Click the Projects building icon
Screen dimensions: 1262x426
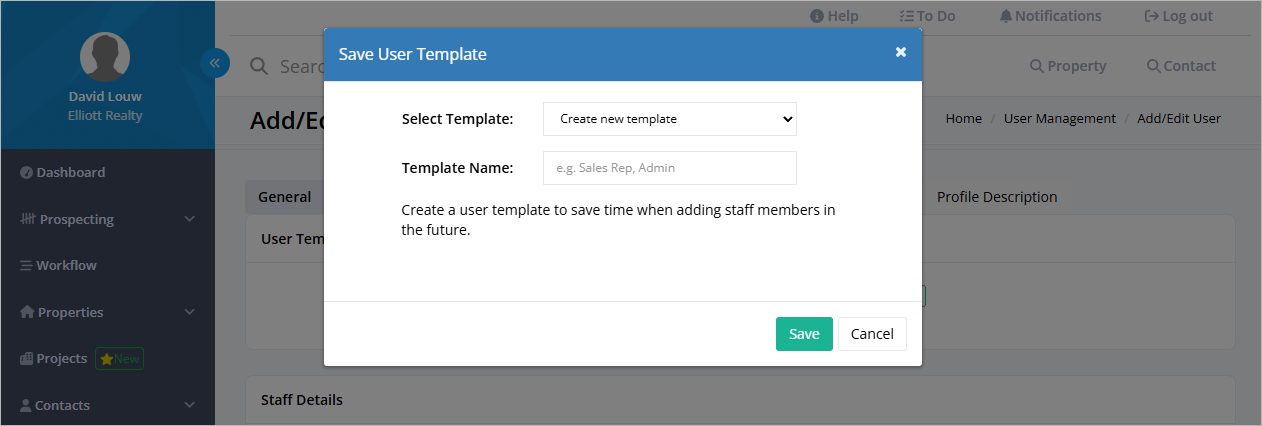pyautogui.click(x=27, y=358)
